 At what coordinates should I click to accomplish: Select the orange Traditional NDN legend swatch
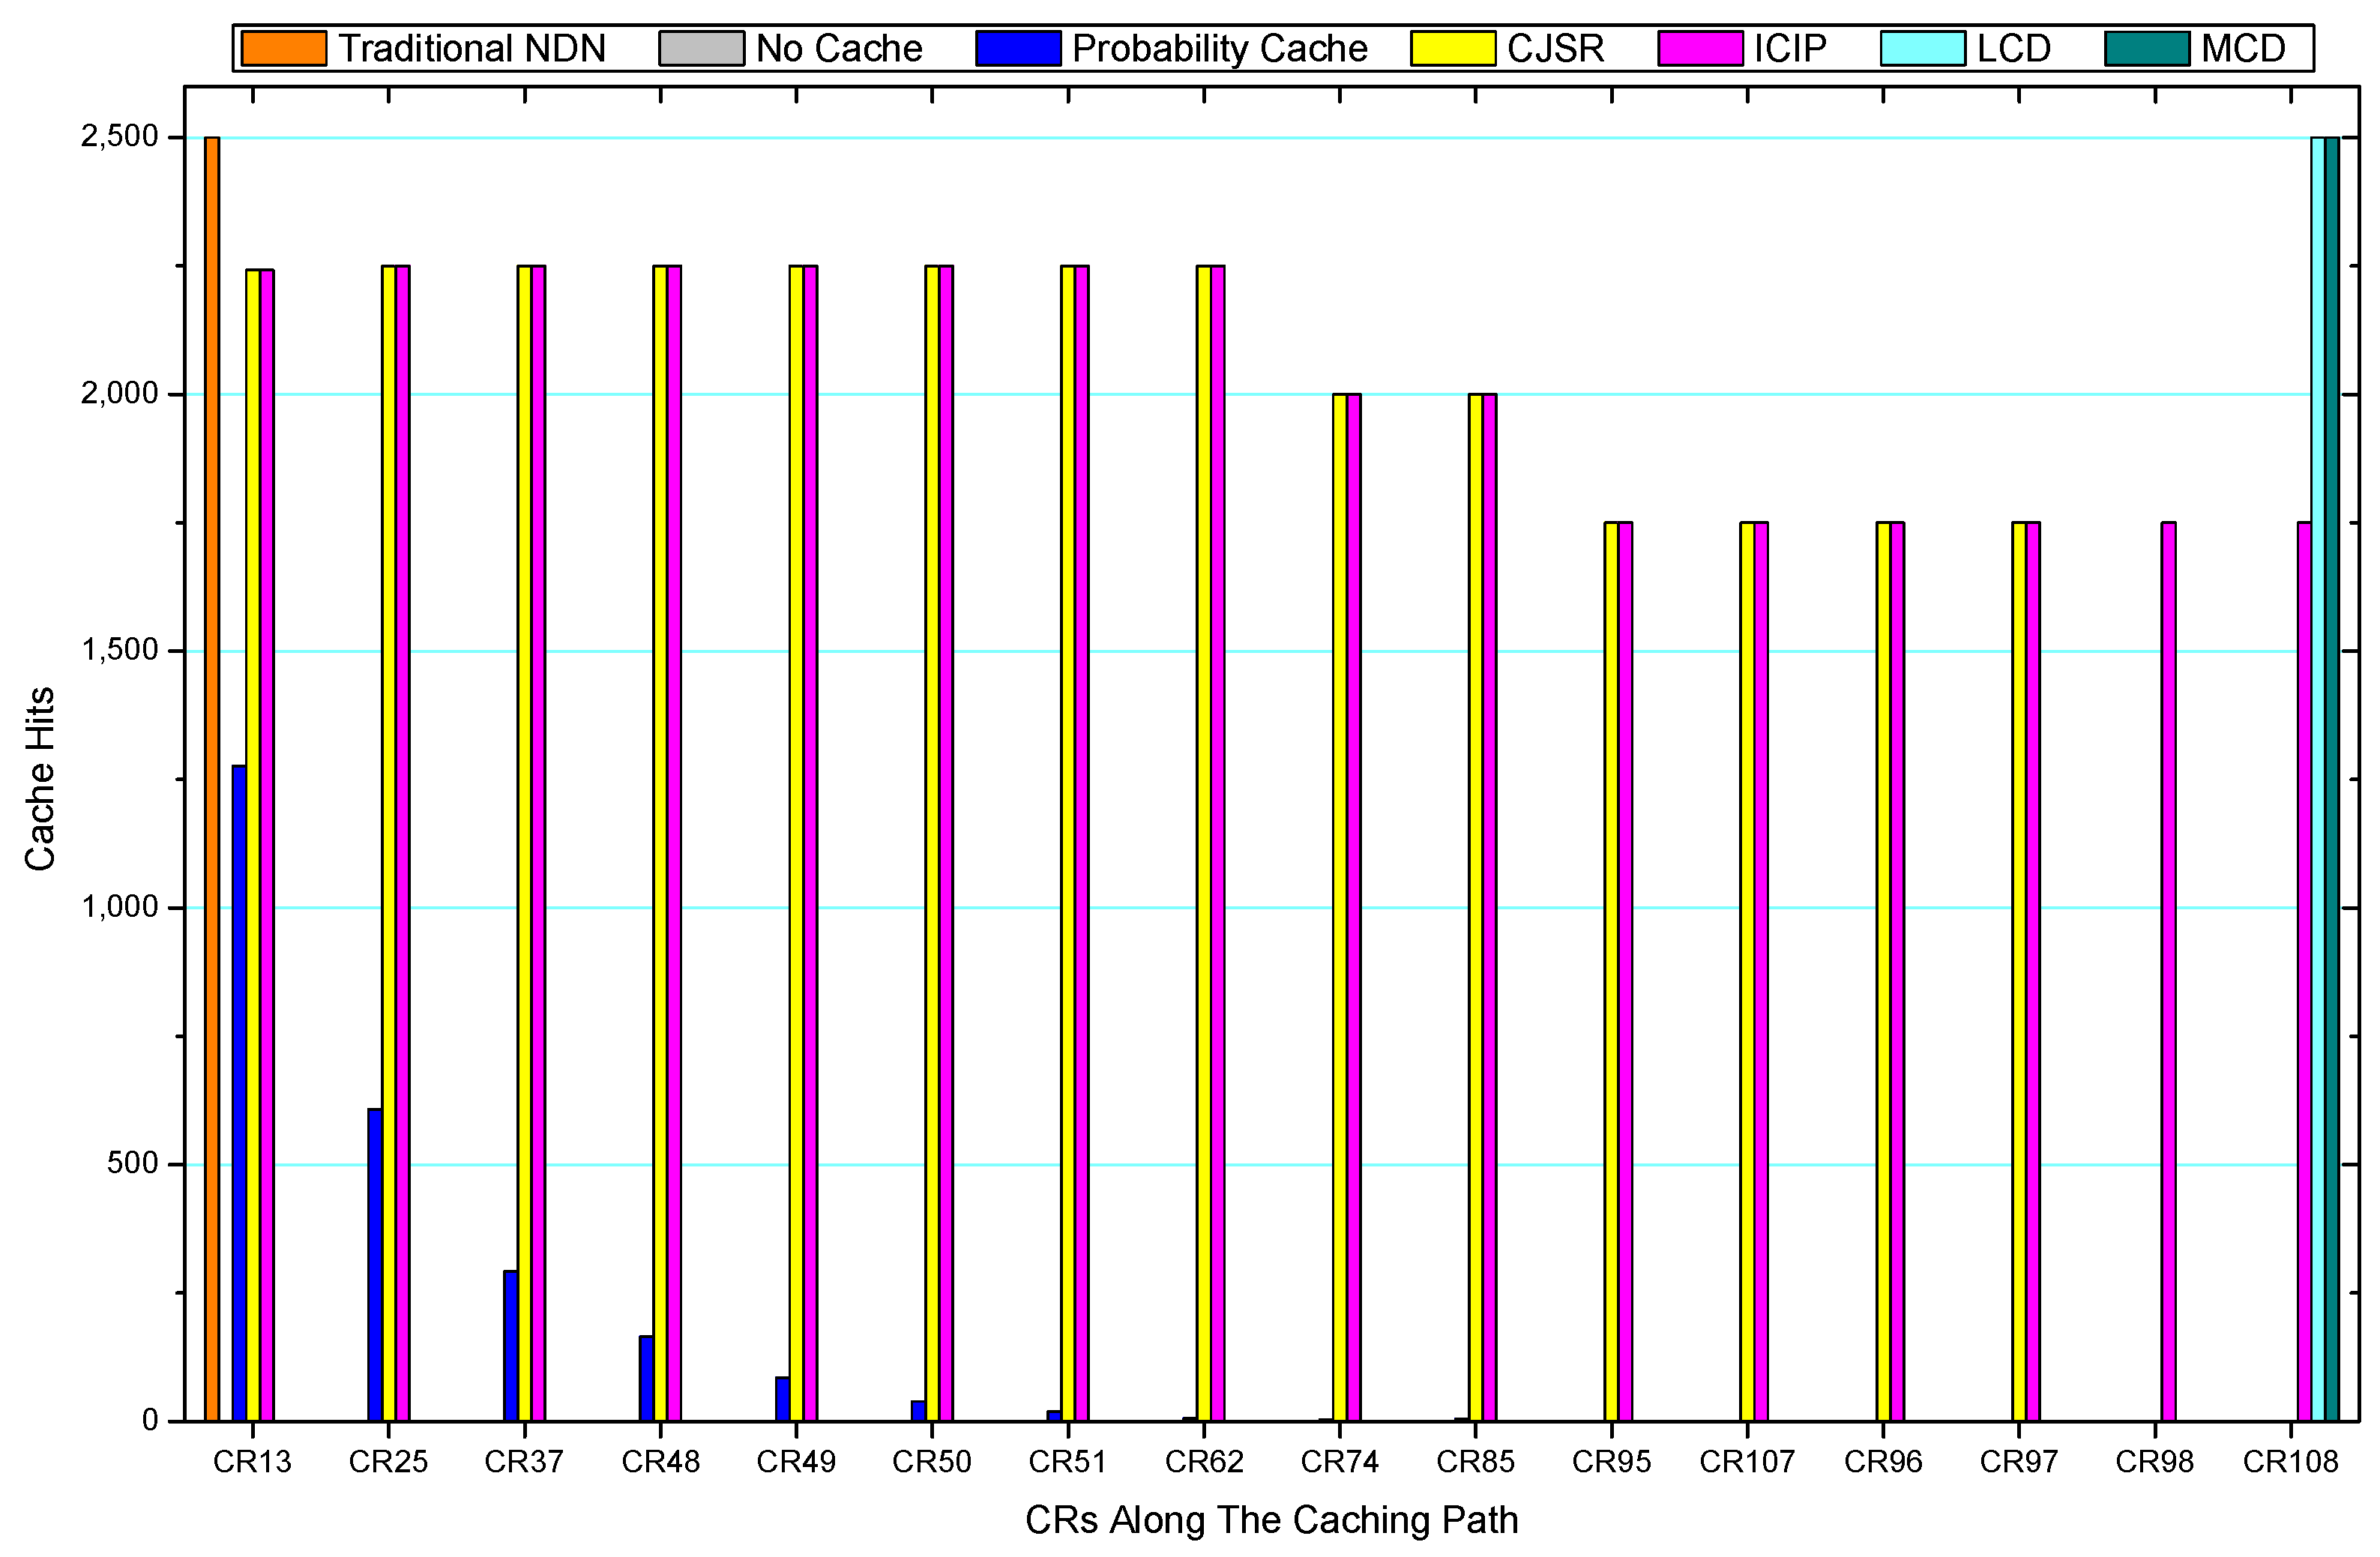point(285,46)
